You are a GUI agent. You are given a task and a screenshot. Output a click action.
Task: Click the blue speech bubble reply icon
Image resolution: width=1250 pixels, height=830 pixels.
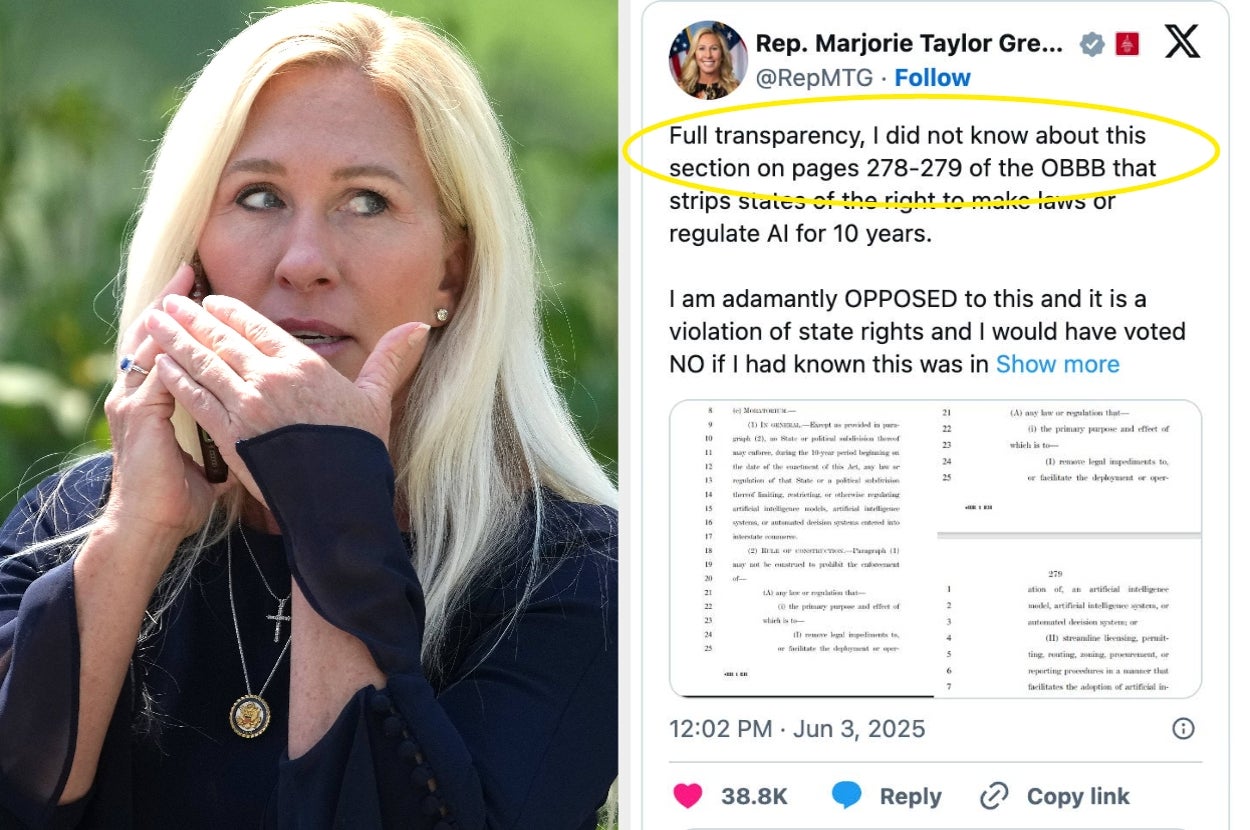coord(847,796)
